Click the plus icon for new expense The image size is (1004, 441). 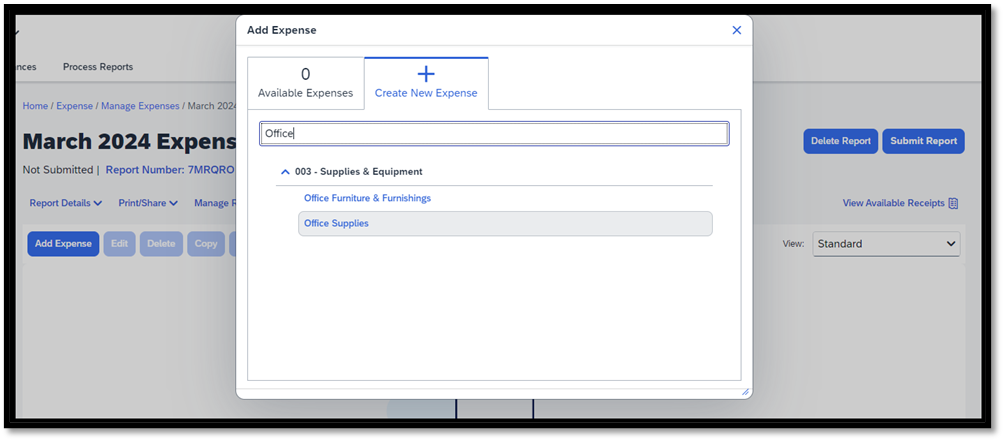coord(426,74)
